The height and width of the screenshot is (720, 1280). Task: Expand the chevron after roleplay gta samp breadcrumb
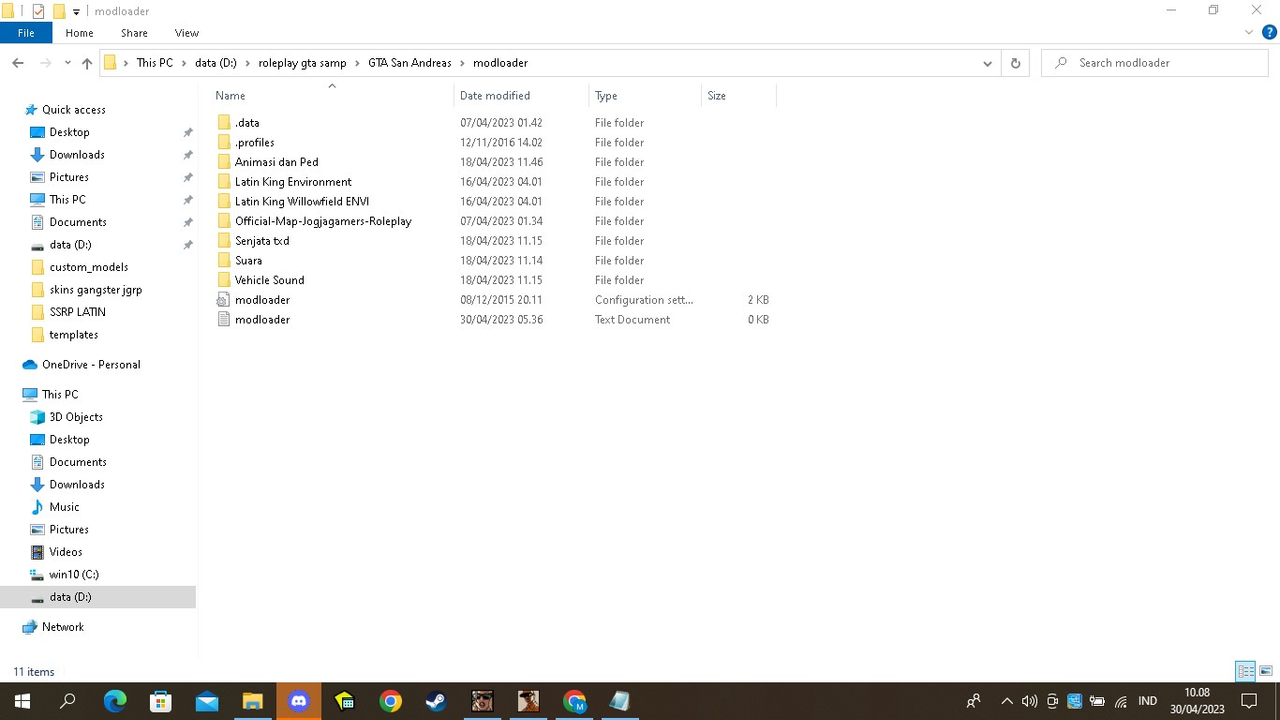(x=357, y=63)
